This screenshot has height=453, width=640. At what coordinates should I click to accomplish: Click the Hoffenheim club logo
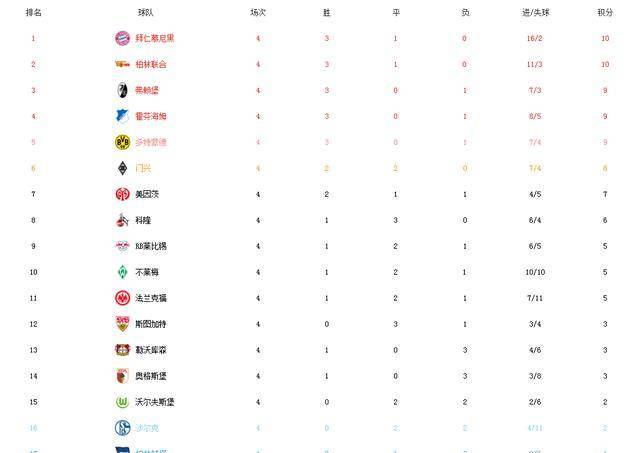[x=122, y=116]
